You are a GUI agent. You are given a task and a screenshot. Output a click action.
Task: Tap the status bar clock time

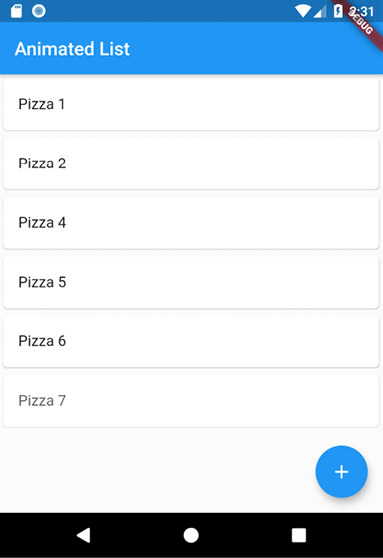pyautogui.click(x=361, y=11)
